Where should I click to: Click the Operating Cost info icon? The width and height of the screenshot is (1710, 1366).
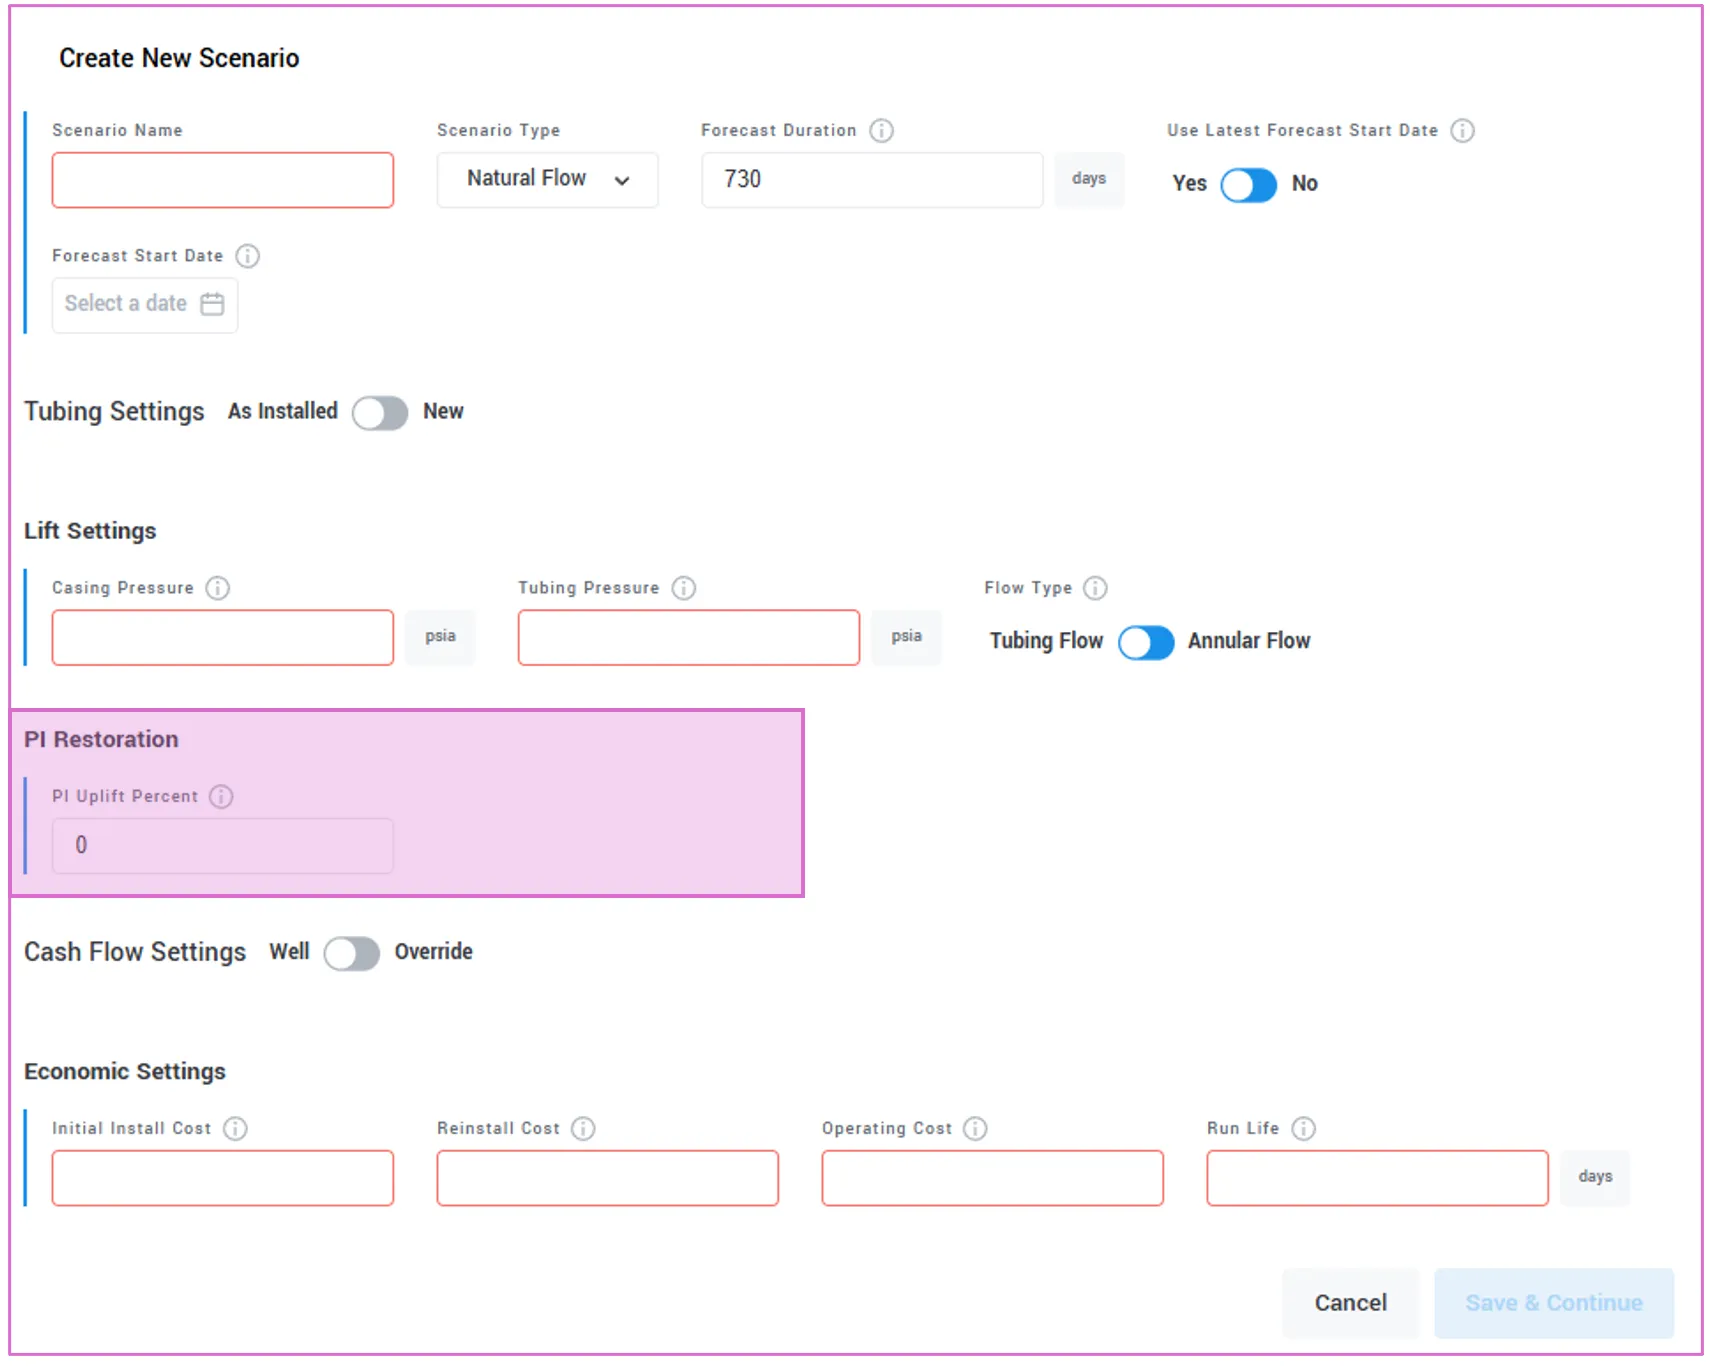975,1129
